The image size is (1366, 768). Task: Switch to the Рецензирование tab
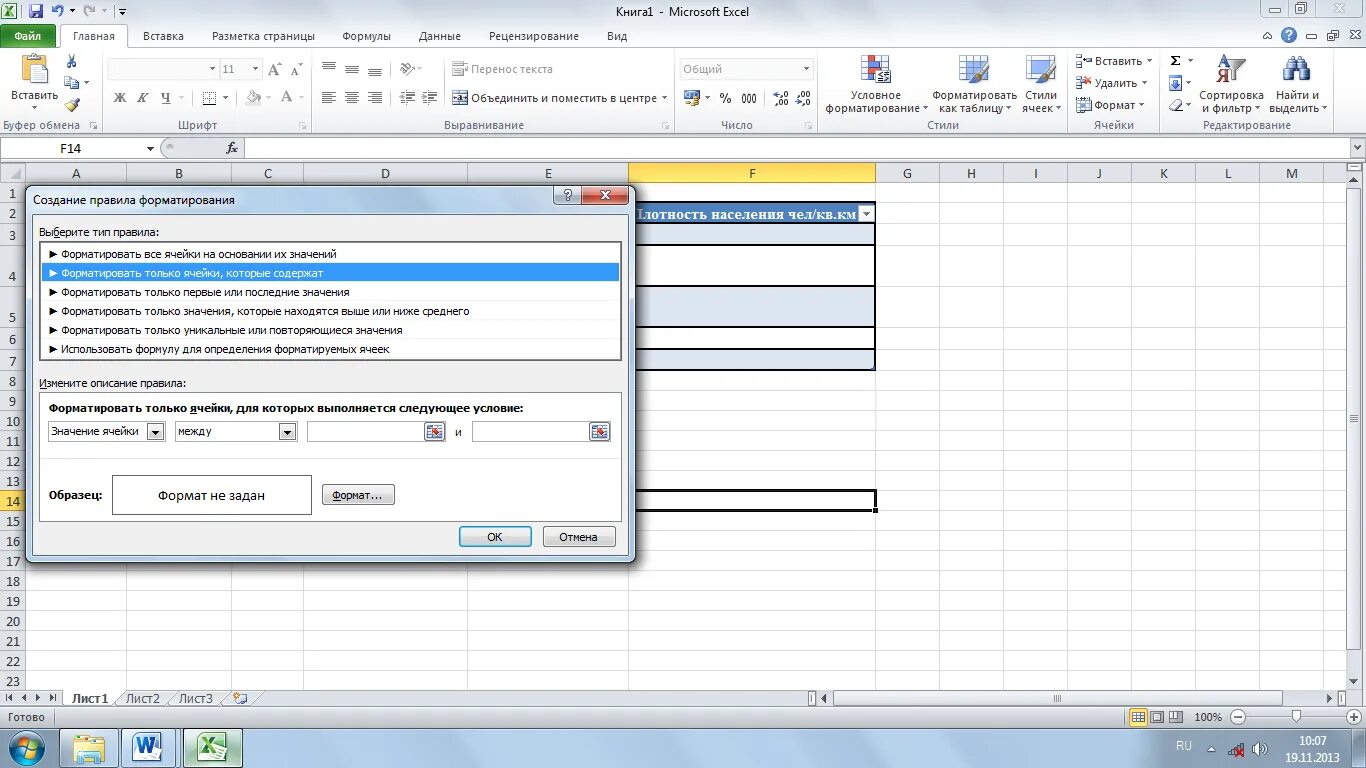534,36
